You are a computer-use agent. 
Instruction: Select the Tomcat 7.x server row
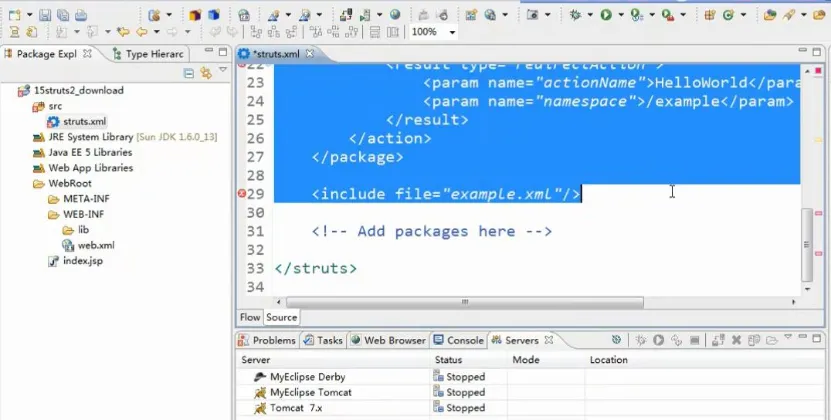point(530,408)
